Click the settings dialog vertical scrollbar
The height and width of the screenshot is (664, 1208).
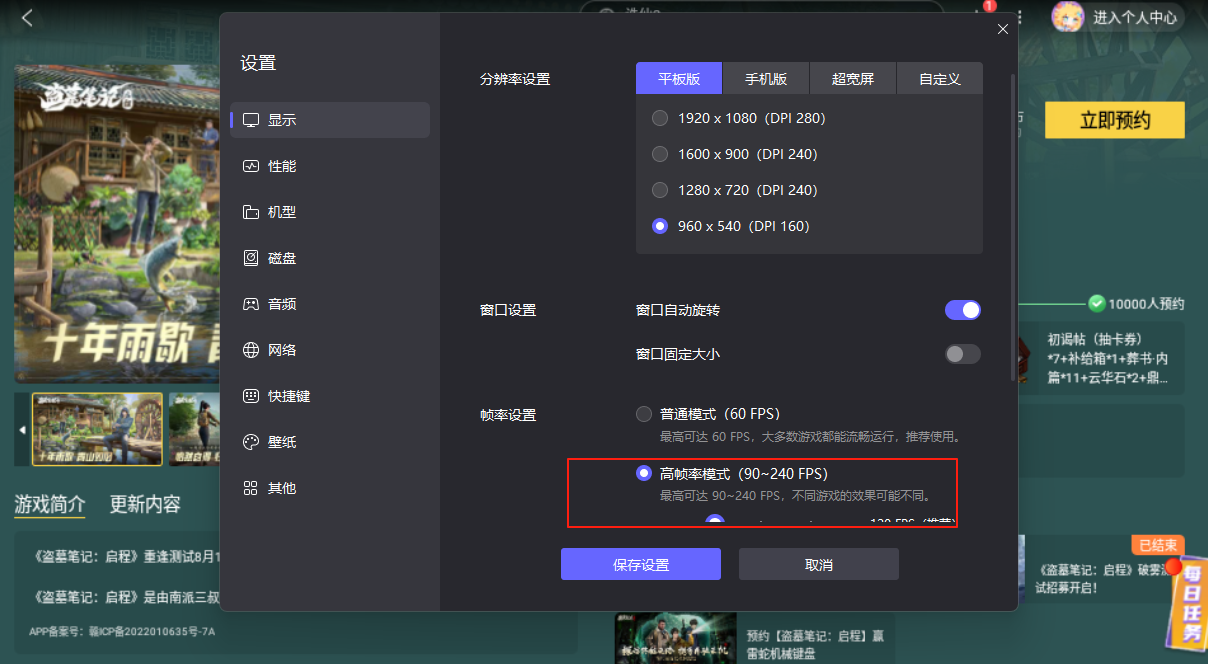point(1012,228)
